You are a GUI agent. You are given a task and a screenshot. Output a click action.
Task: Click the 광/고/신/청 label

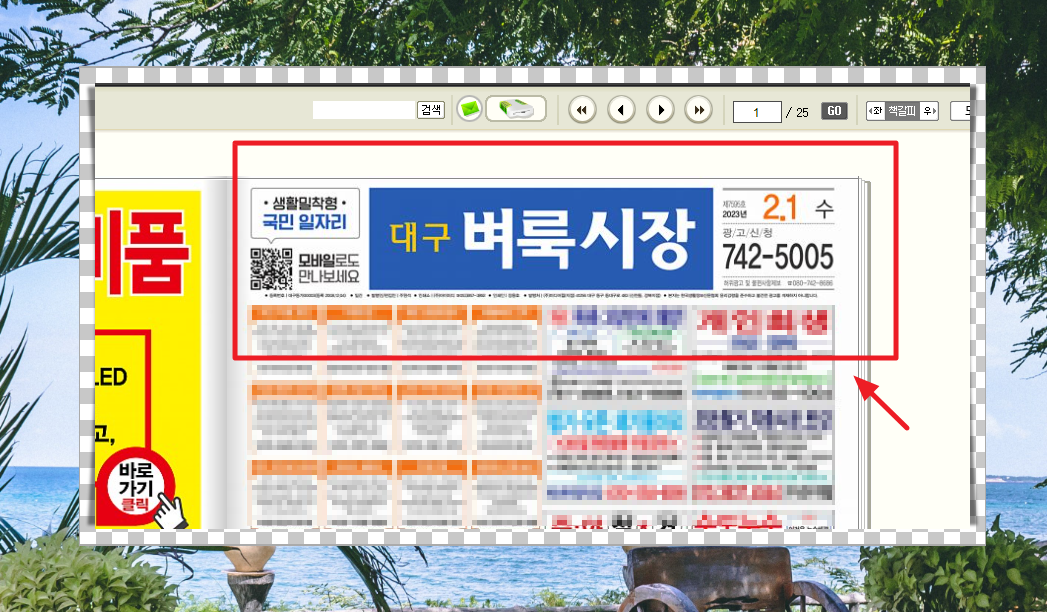[747, 232]
